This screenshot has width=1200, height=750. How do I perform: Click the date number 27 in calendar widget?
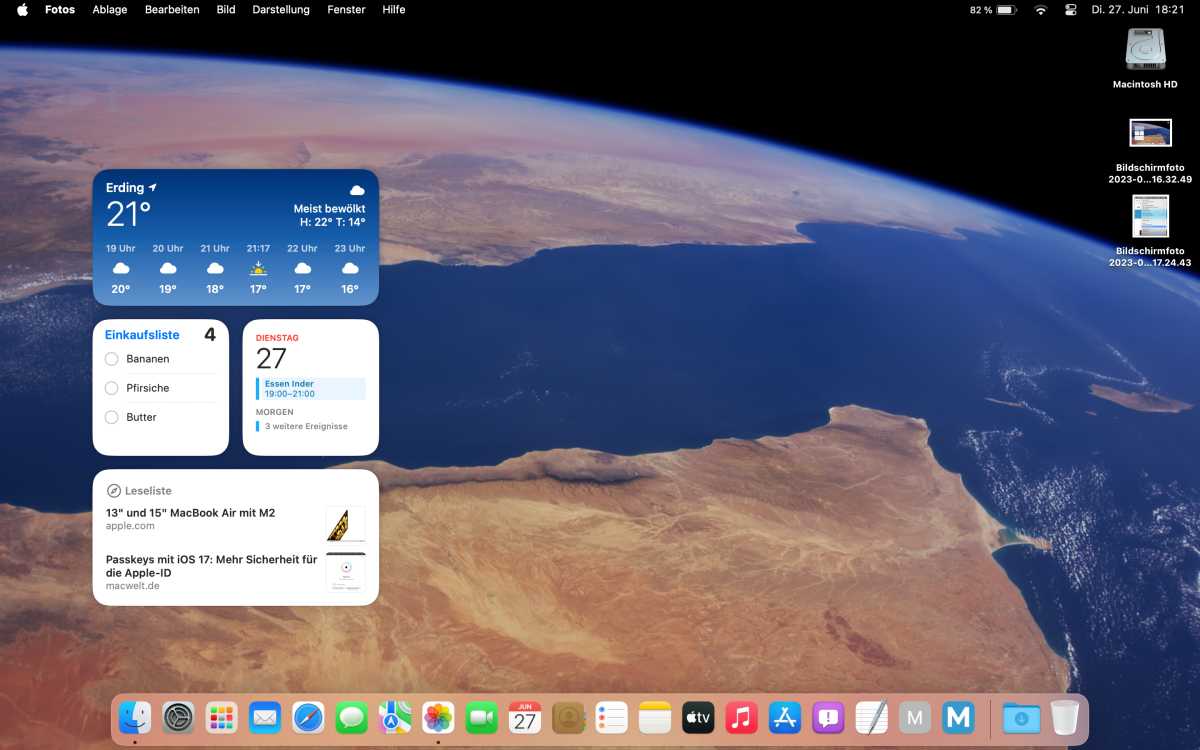click(271, 358)
